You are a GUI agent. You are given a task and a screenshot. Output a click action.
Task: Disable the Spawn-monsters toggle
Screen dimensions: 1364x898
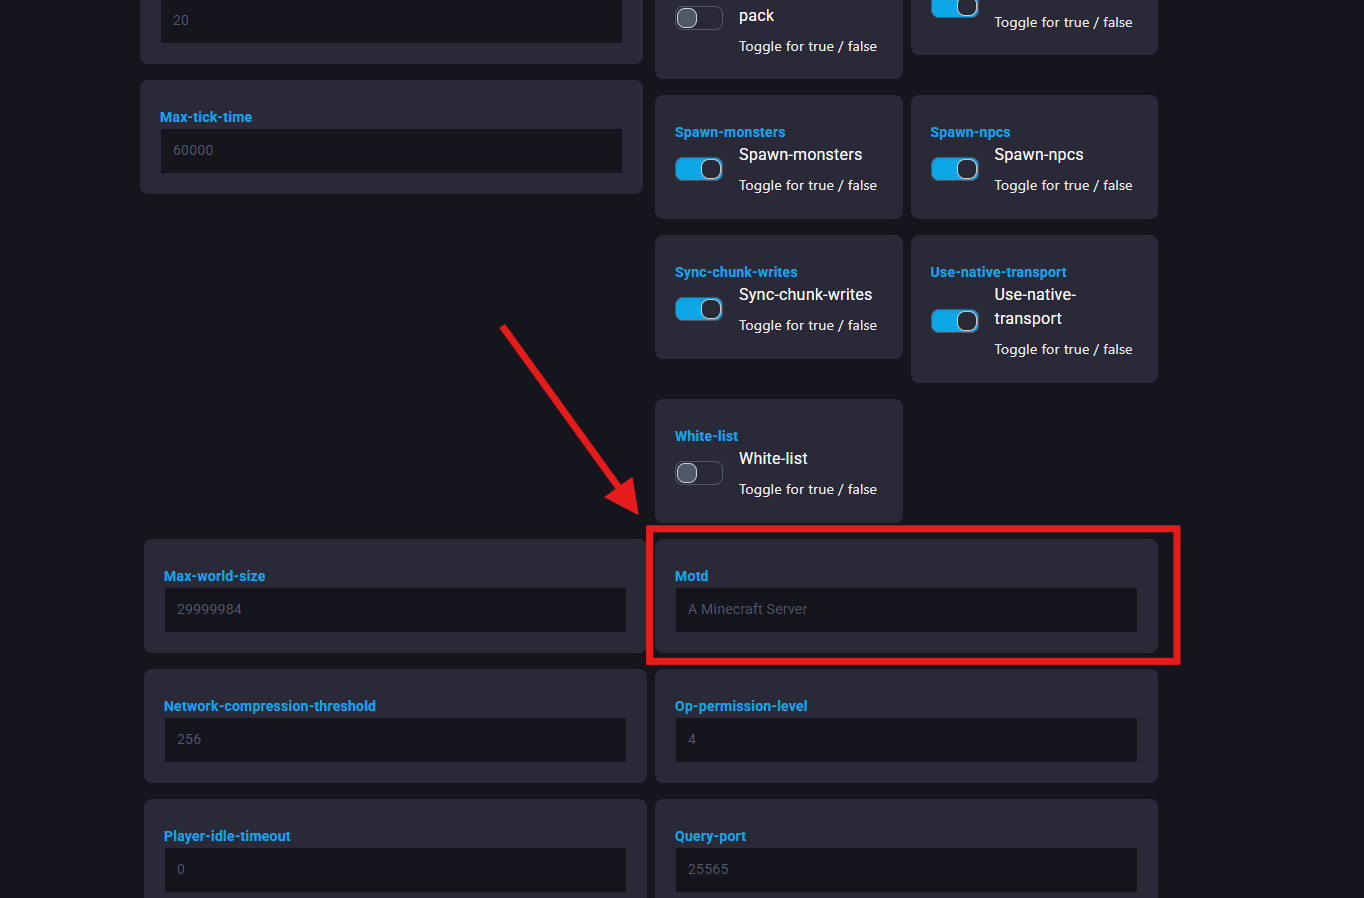click(698, 169)
